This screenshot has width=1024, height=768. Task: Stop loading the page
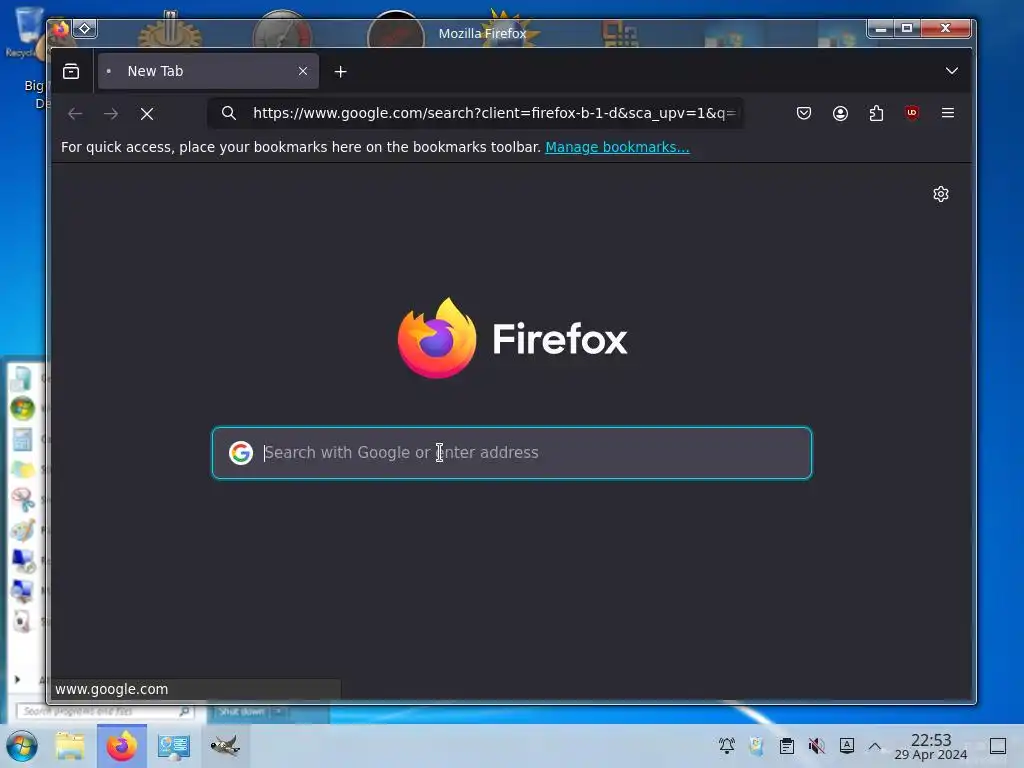(x=147, y=114)
